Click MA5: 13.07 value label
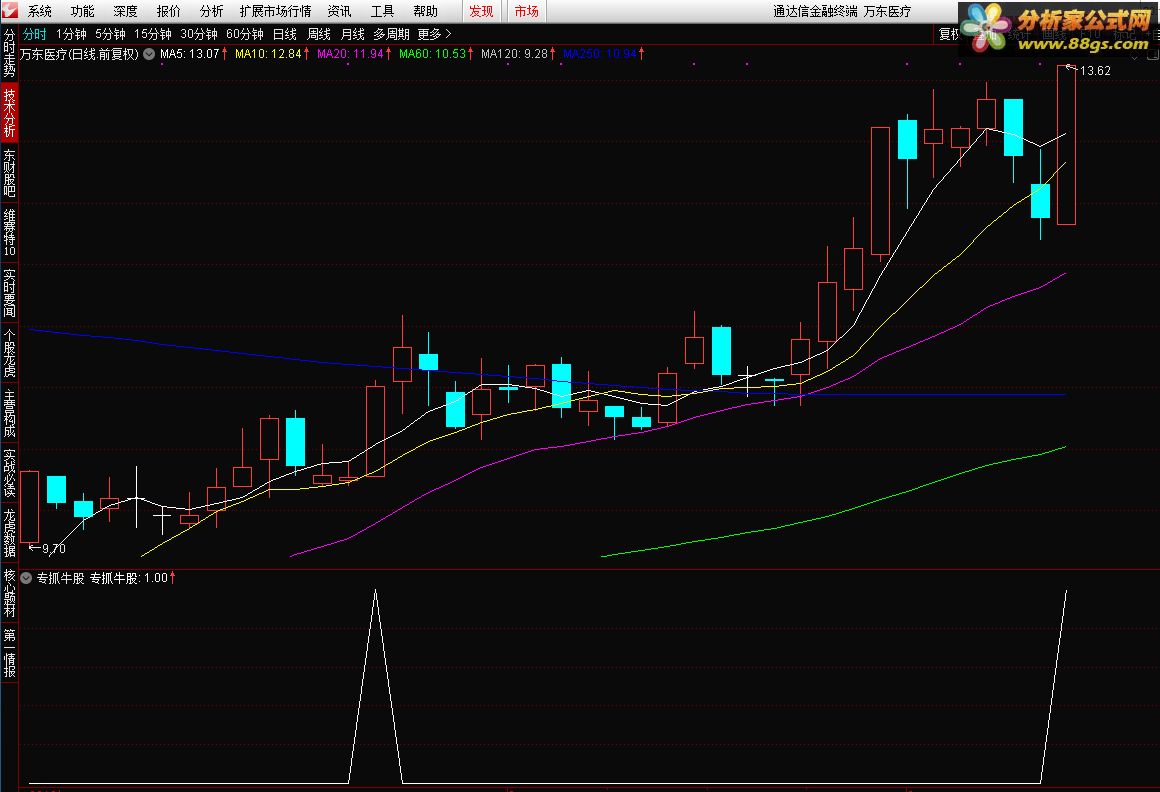 tap(189, 54)
